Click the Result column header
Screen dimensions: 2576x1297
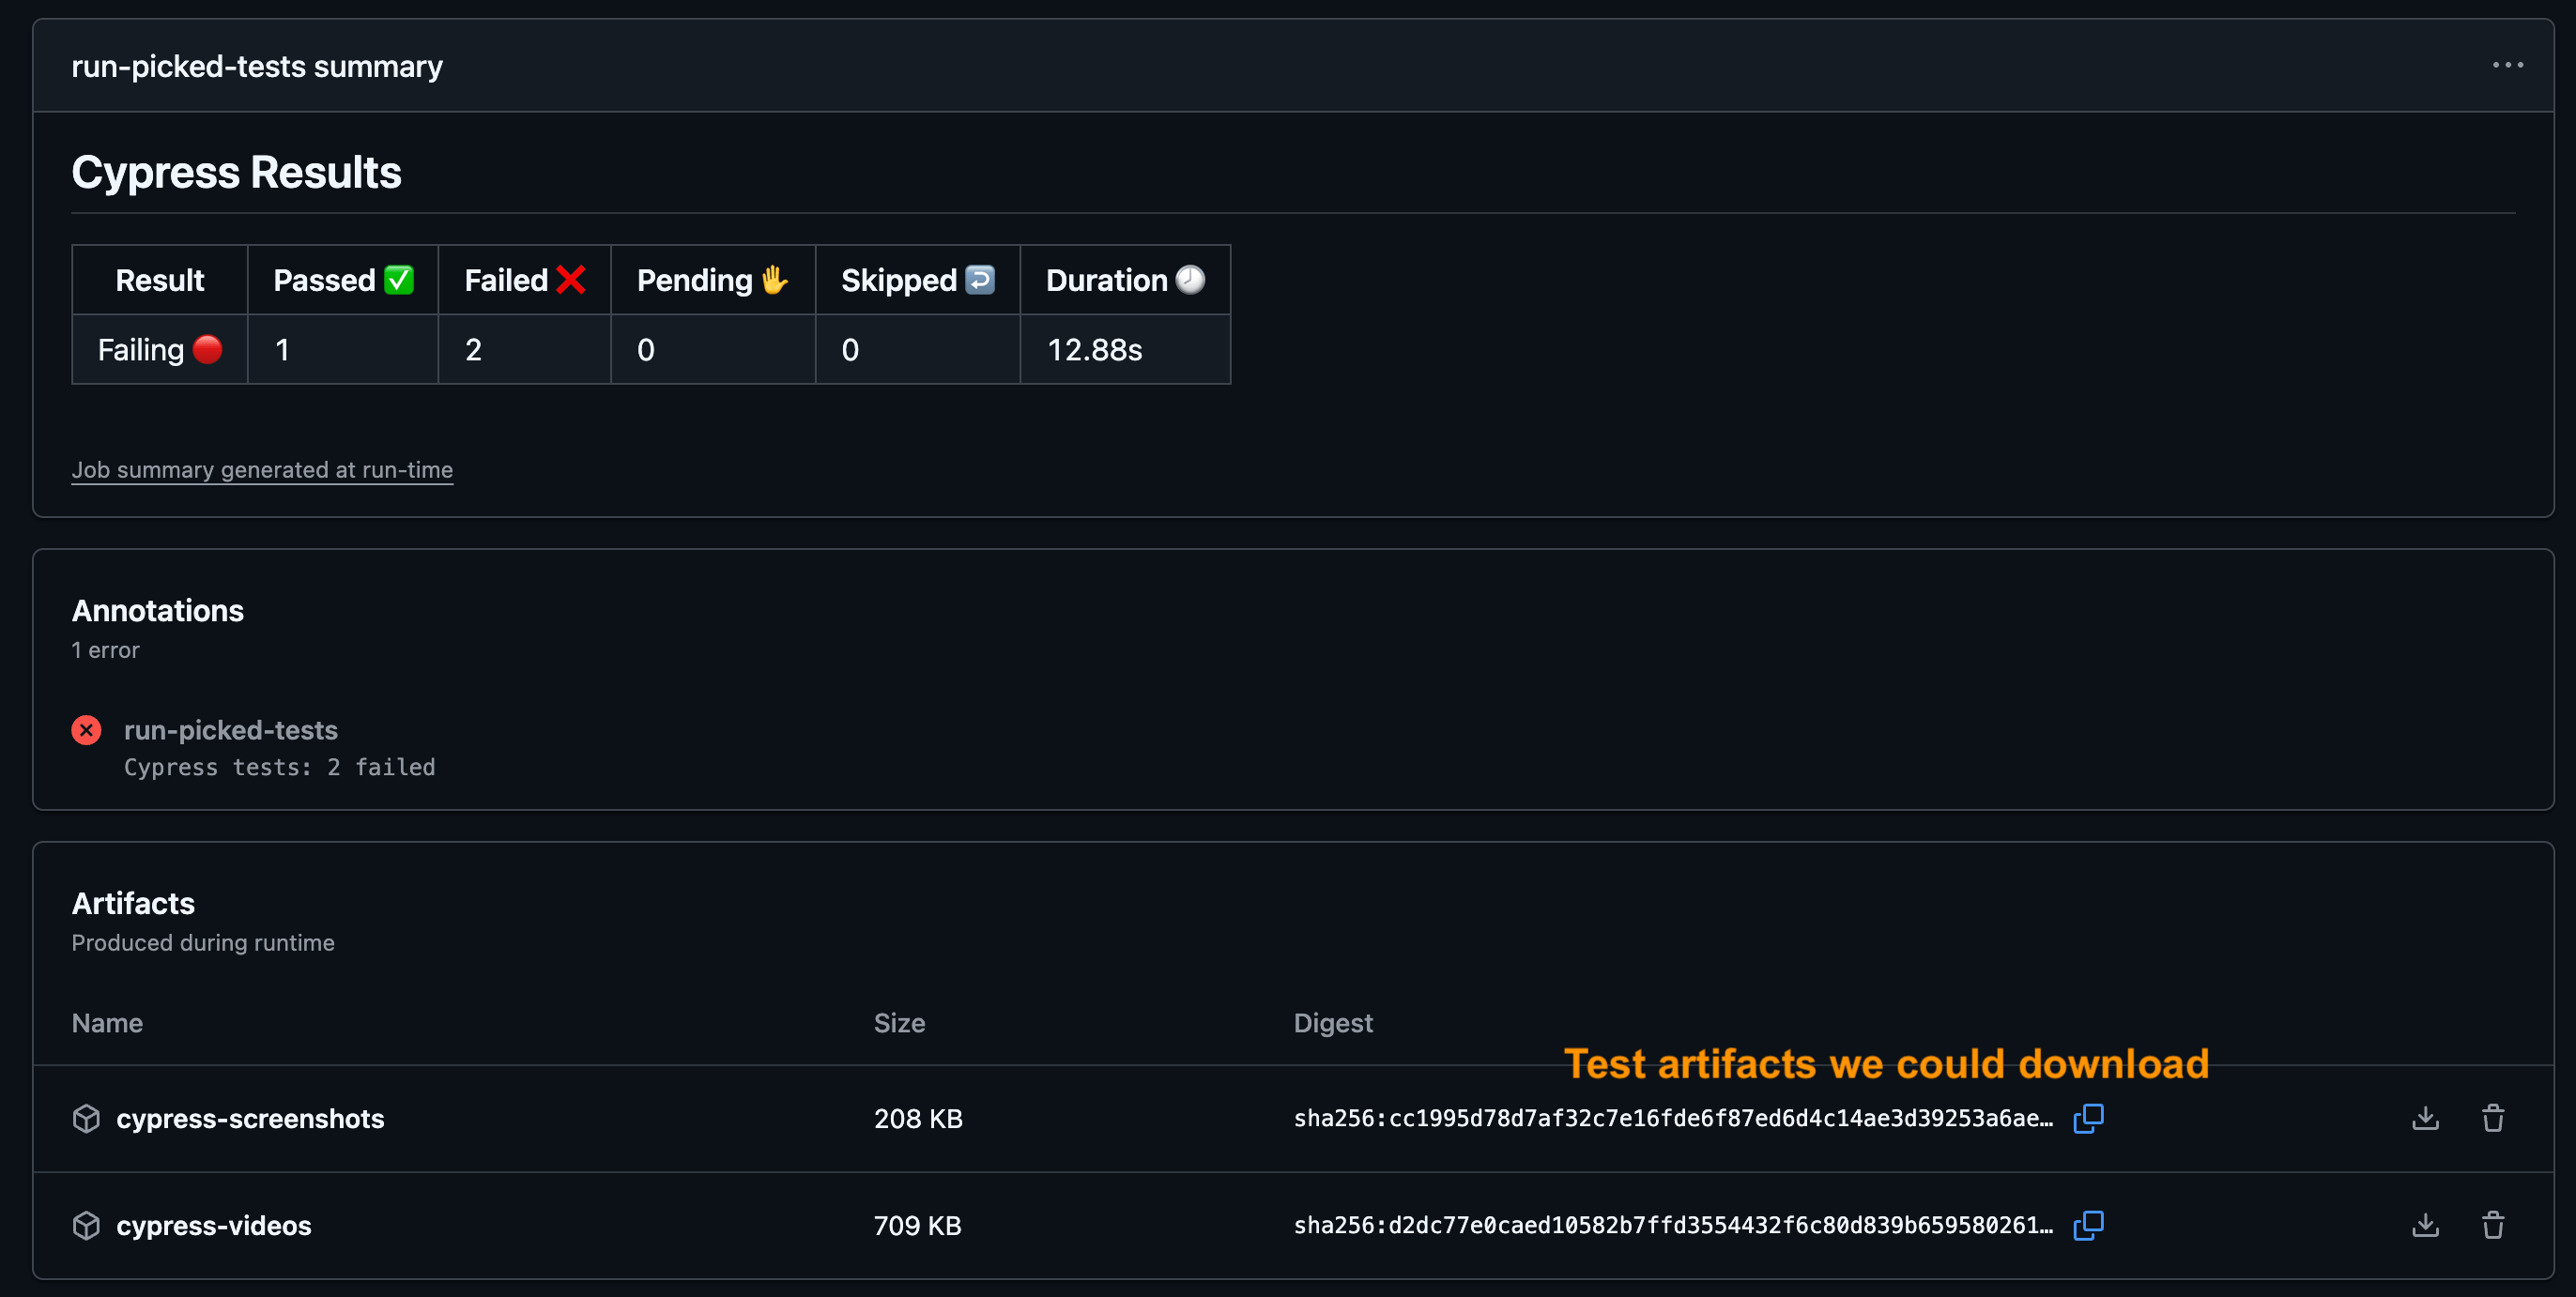click(x=160, y=280)
